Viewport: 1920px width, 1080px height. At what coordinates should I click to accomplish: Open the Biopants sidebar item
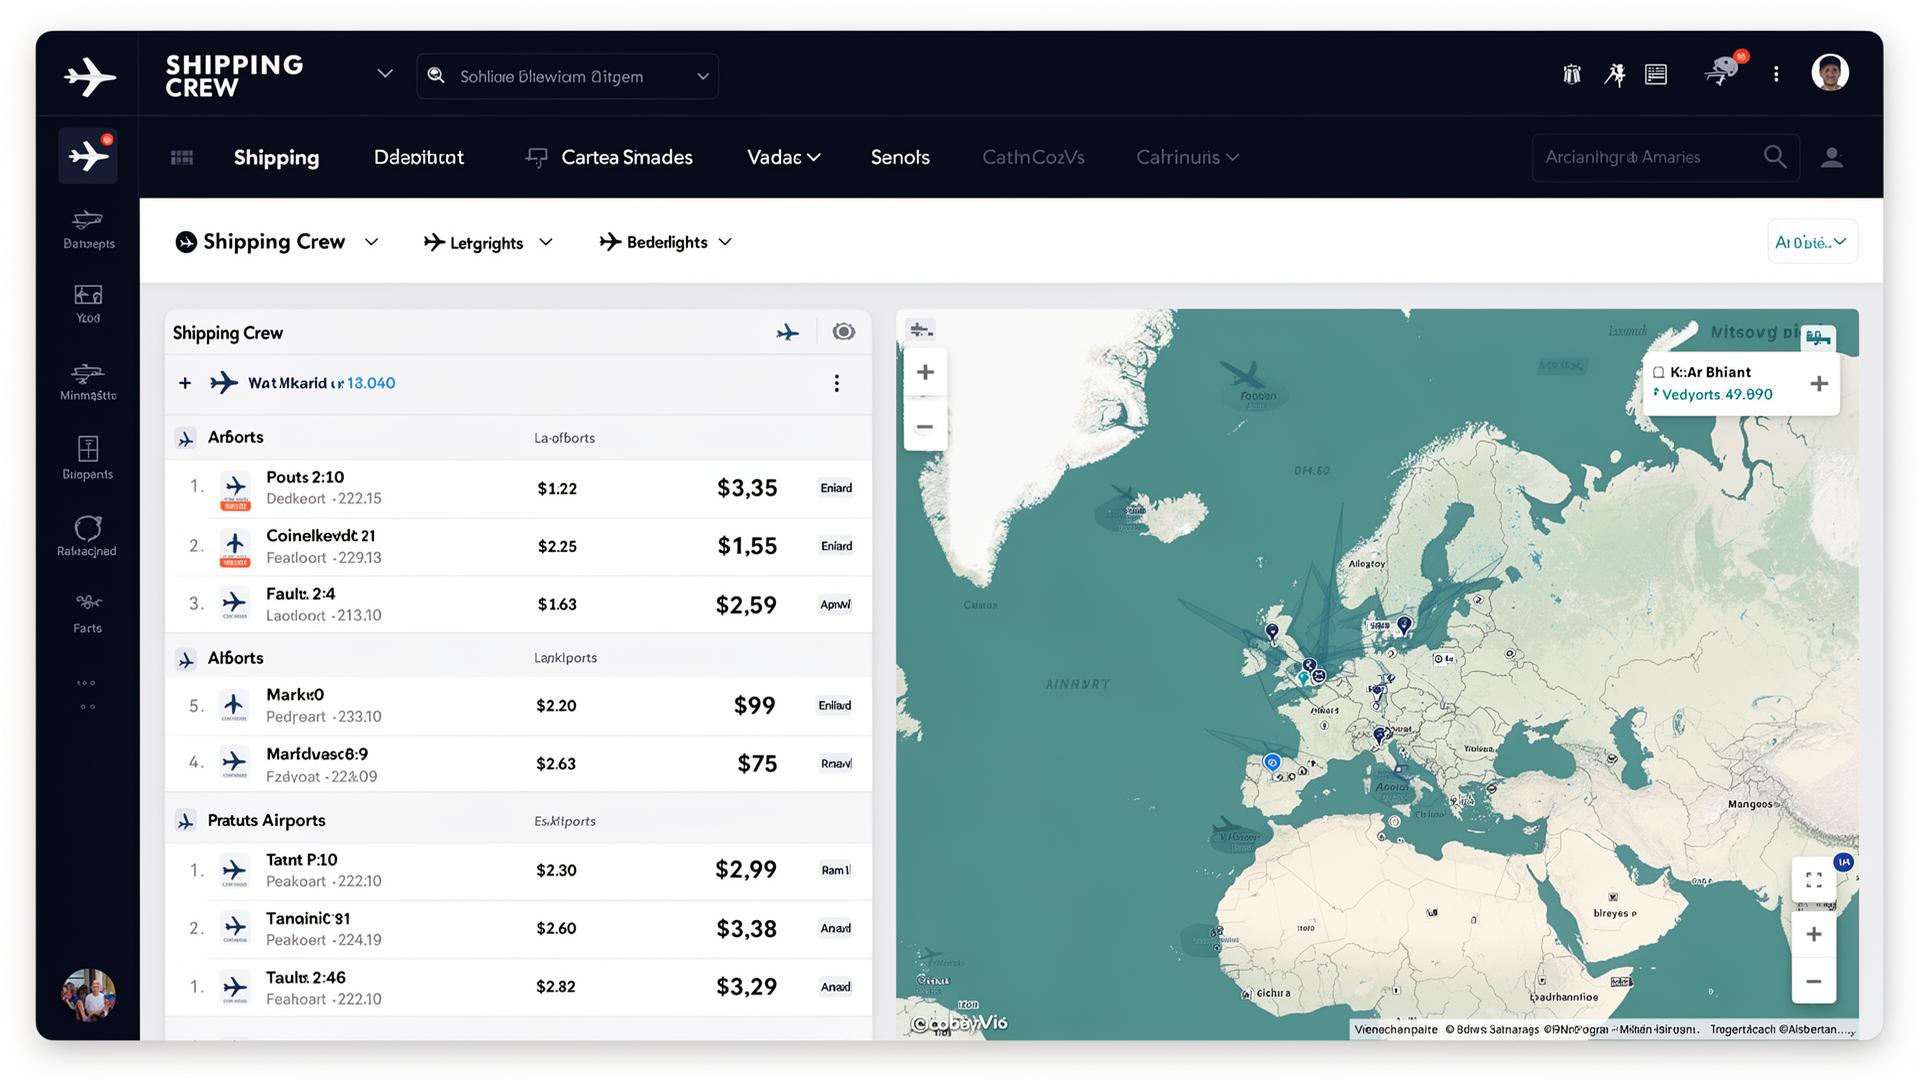[88, 458]
